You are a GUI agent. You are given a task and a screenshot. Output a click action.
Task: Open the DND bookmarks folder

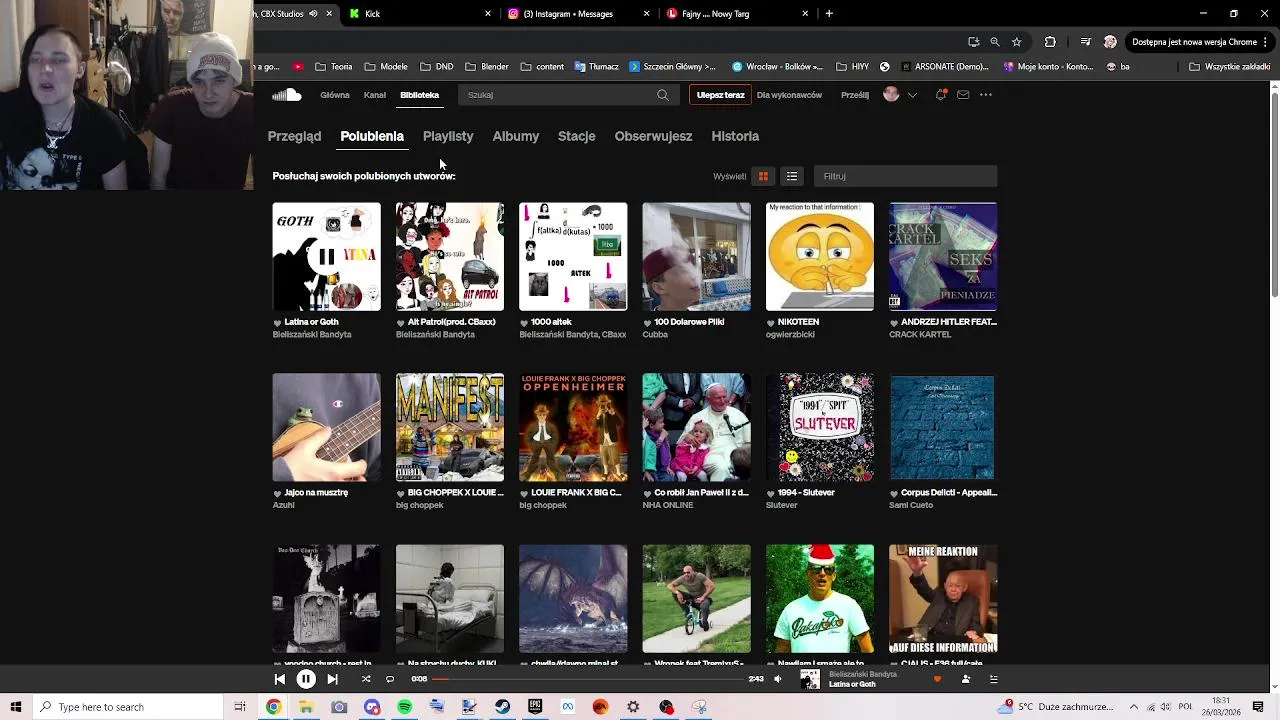point(437,67)
